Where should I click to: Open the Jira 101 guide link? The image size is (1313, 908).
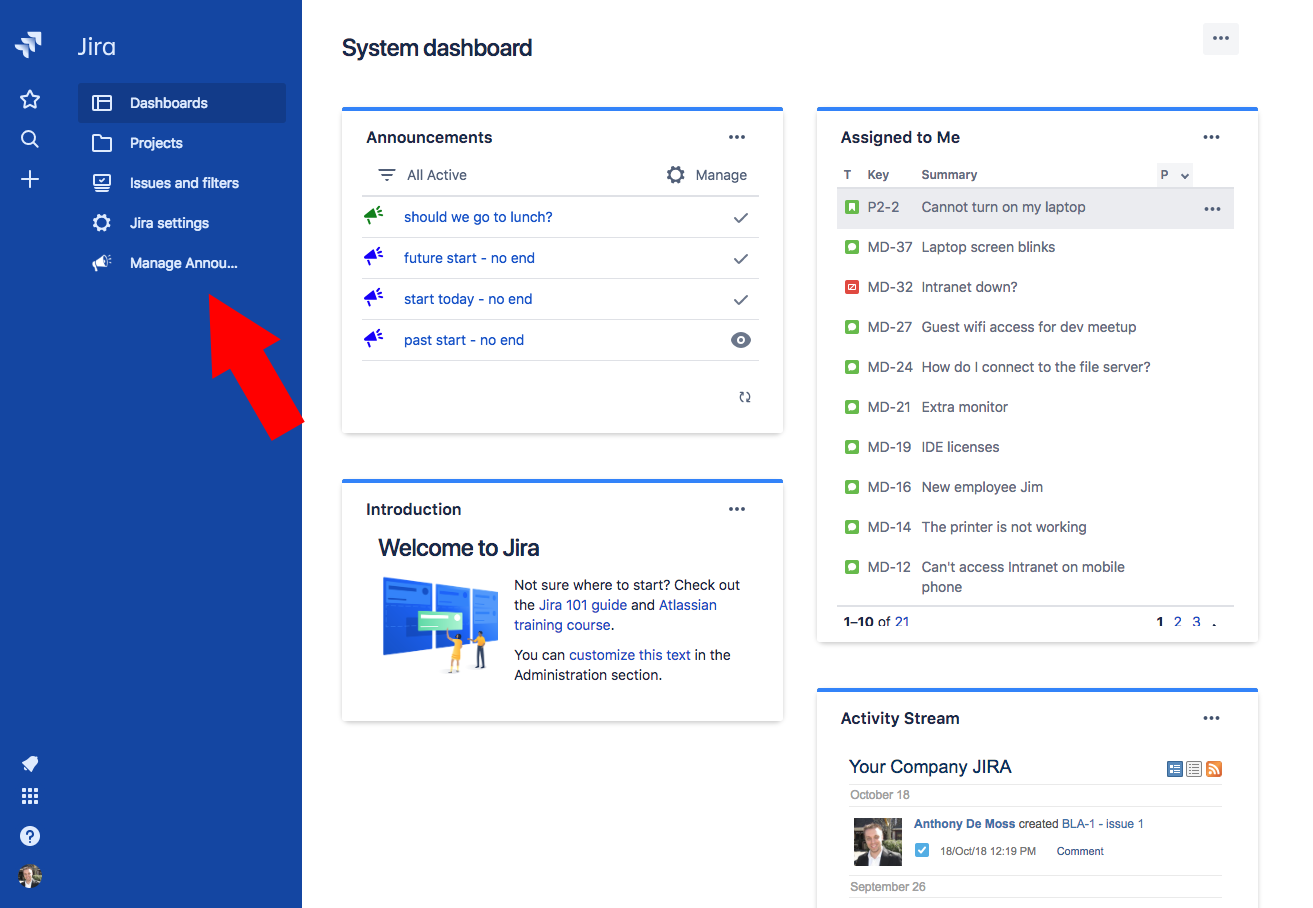pyautogui.click(x=583, y=605)
